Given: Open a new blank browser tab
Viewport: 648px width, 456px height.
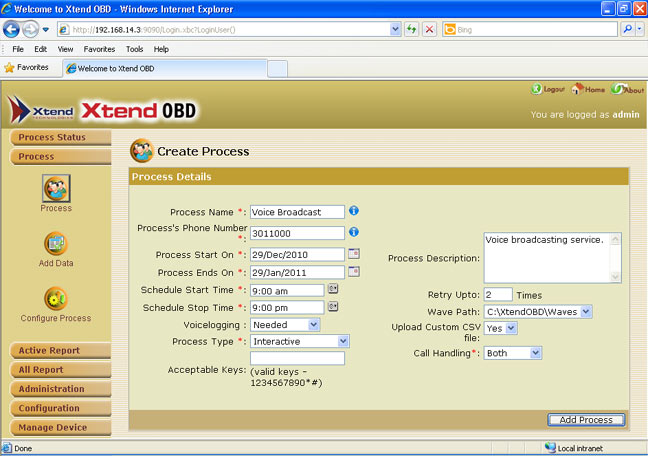Looking at the screenshot, I should (277, 69).
